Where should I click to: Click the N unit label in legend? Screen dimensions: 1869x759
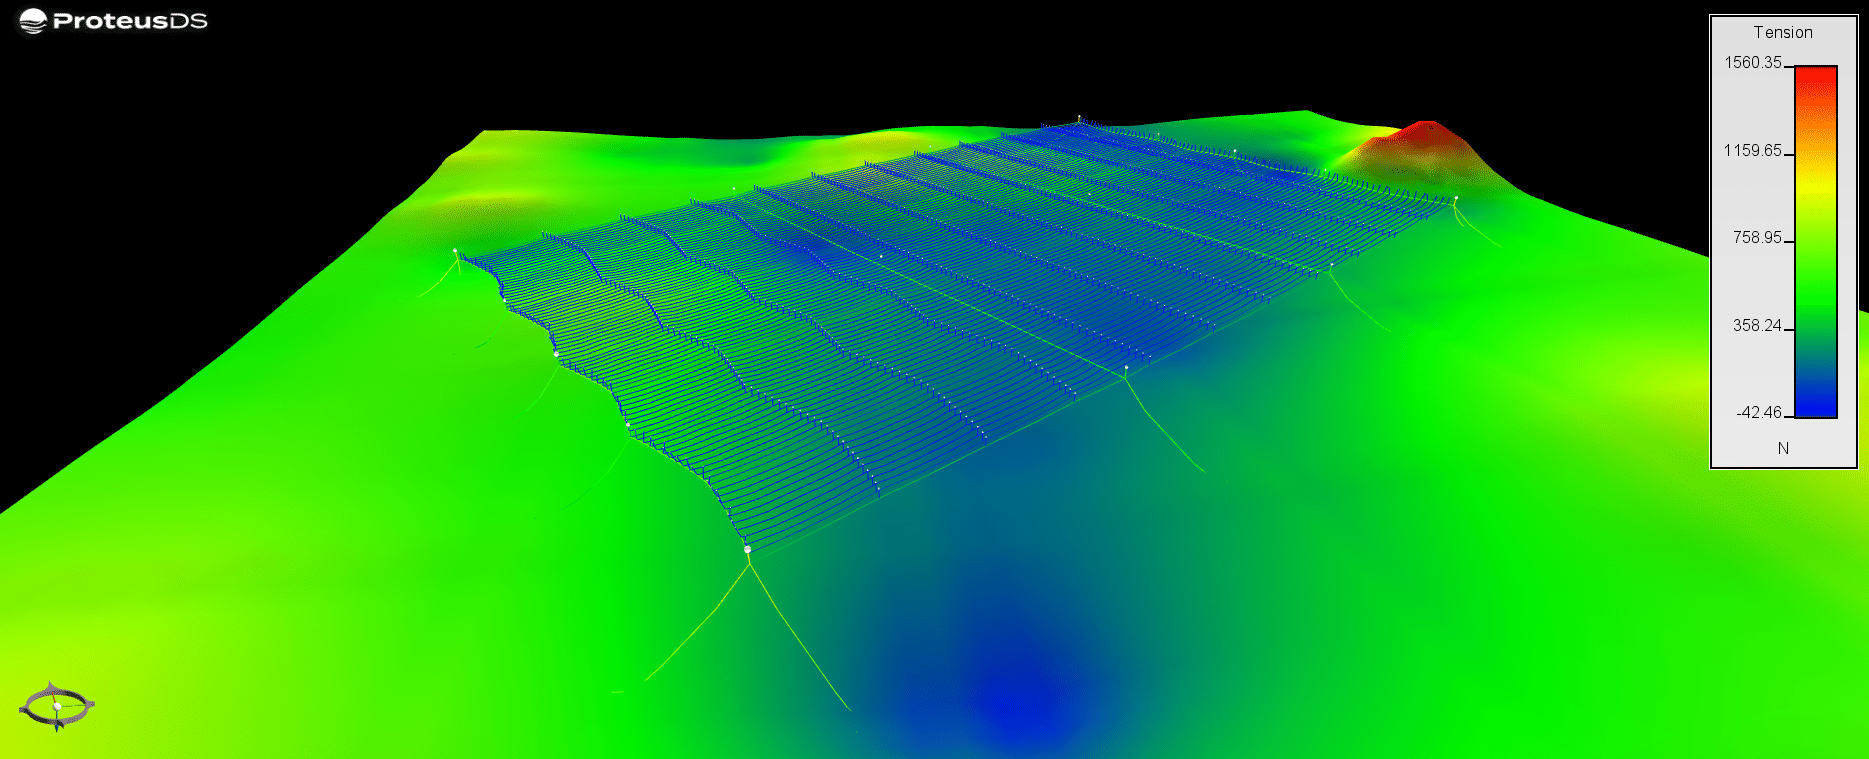(1783, 448)
